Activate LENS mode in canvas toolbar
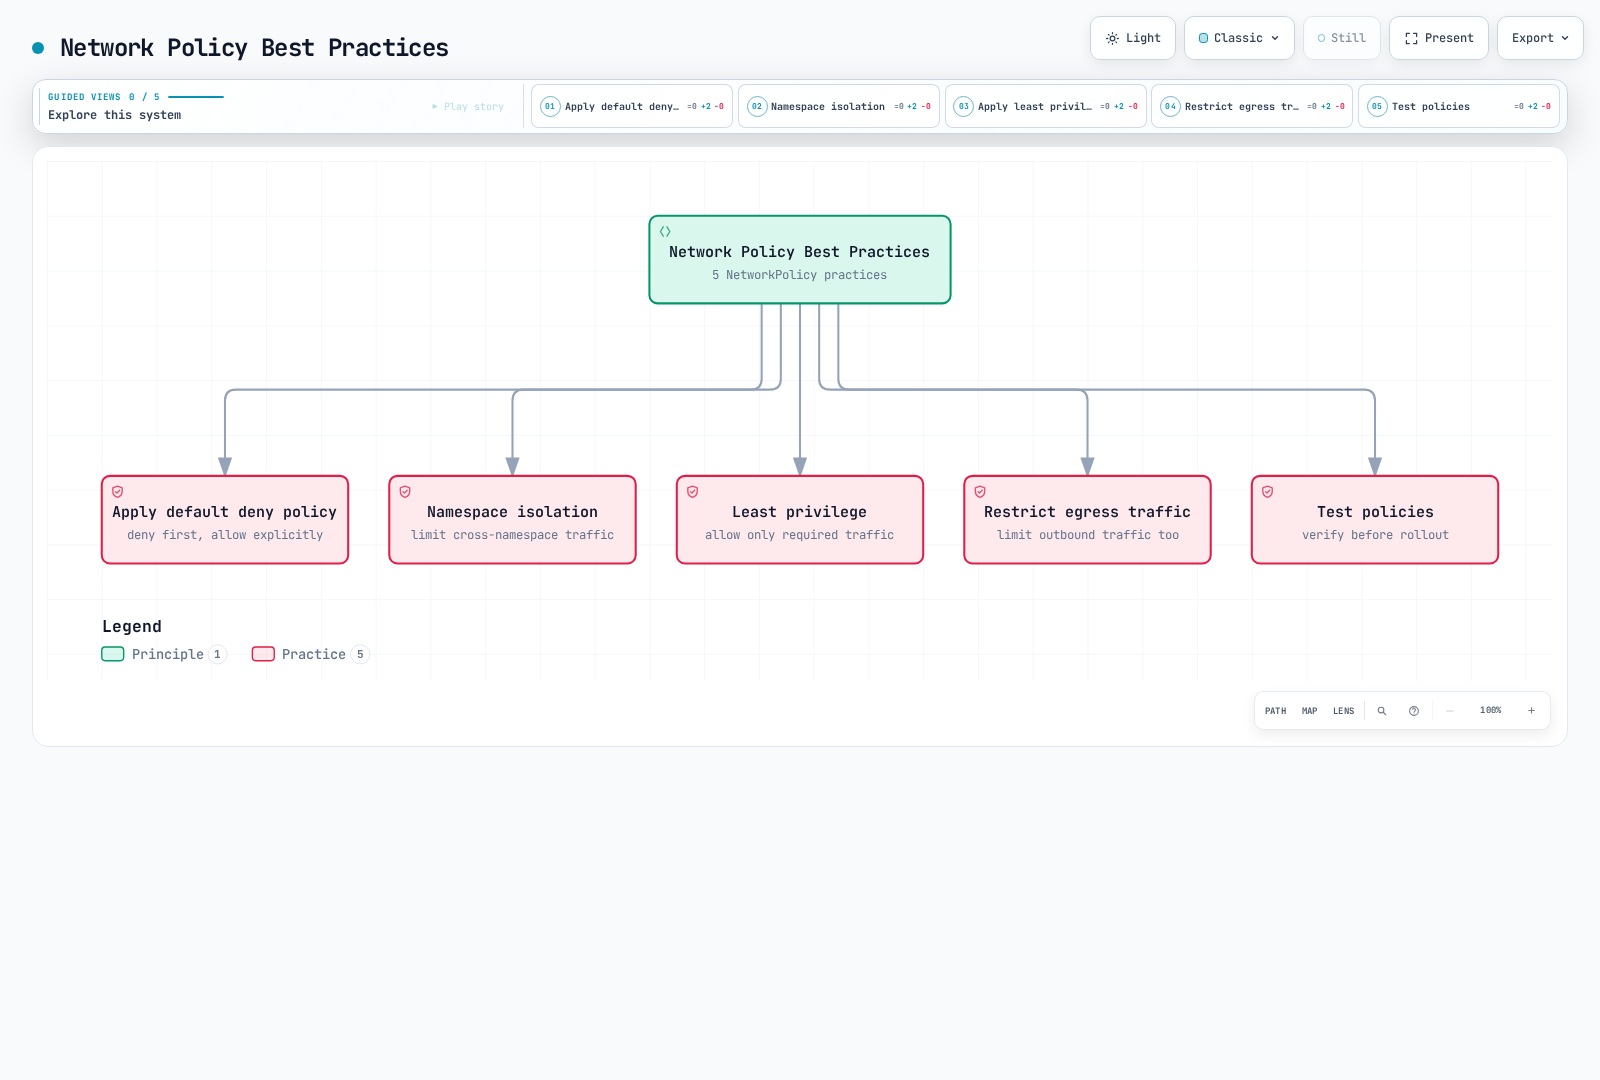Viewport: 1600px width, 1080px height. [x=1343, y=711]
